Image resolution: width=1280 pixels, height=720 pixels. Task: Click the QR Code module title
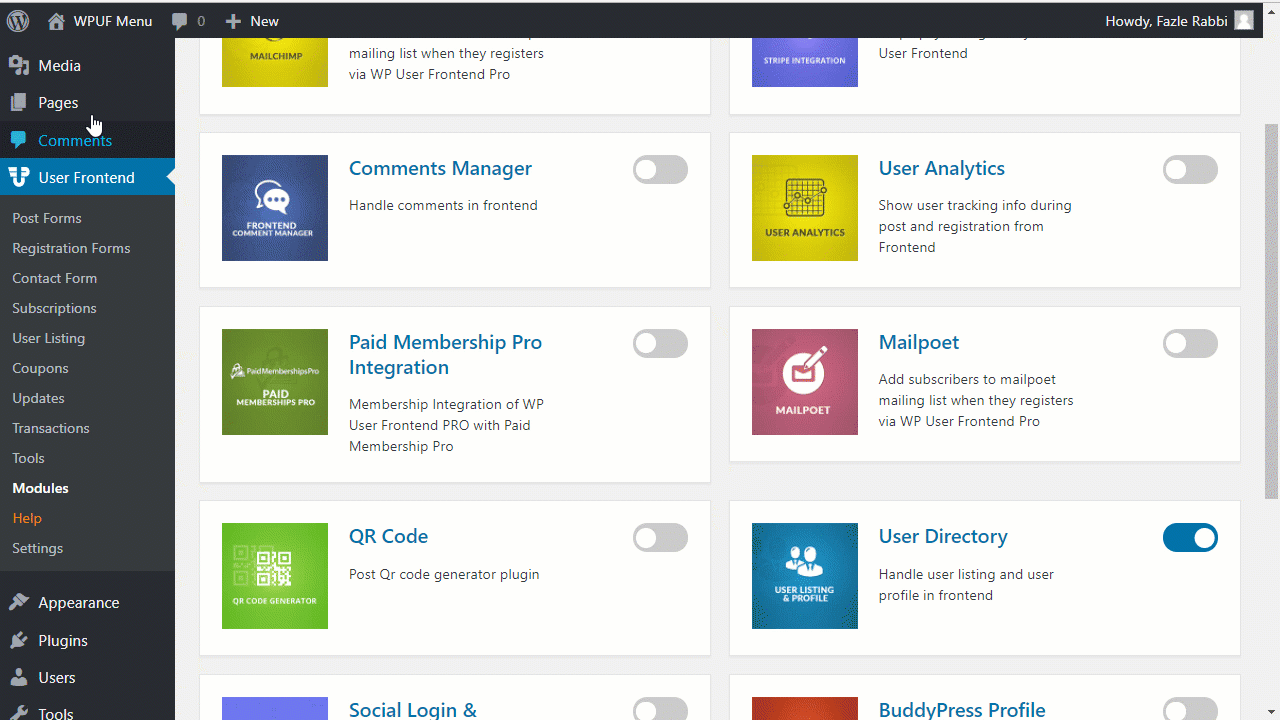point(388,537)
